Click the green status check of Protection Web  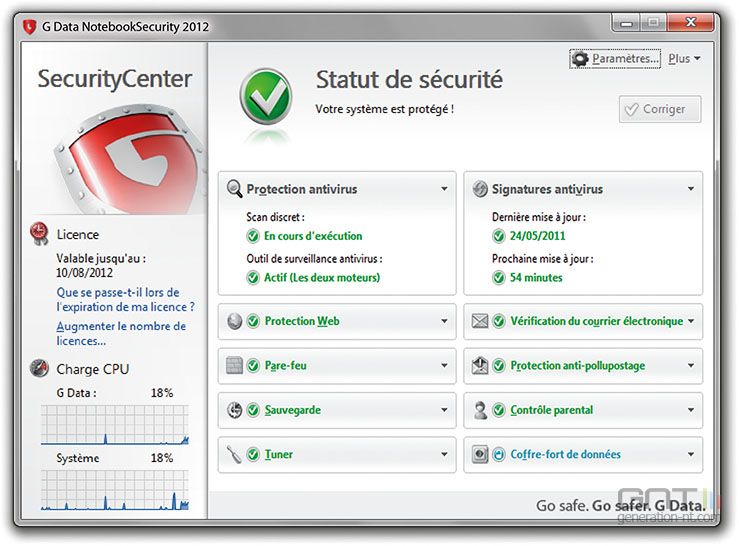tap(254, 321)
